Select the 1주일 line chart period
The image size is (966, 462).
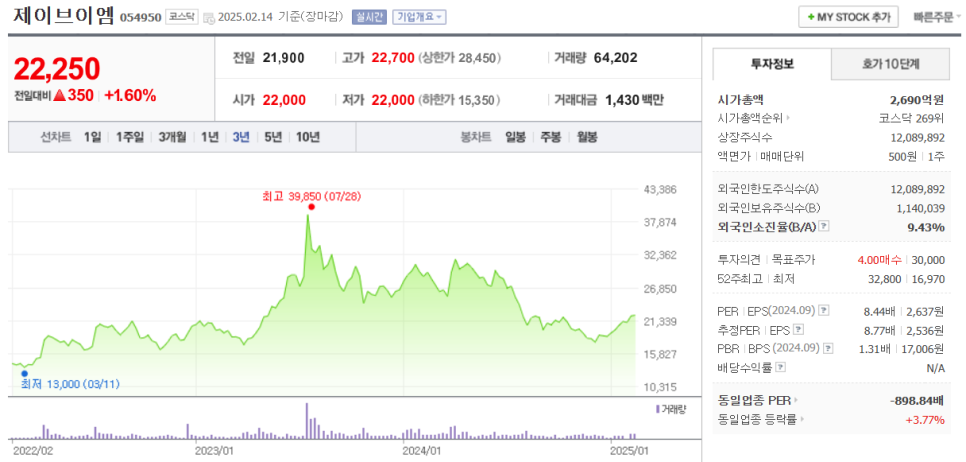tap(129, 137)
